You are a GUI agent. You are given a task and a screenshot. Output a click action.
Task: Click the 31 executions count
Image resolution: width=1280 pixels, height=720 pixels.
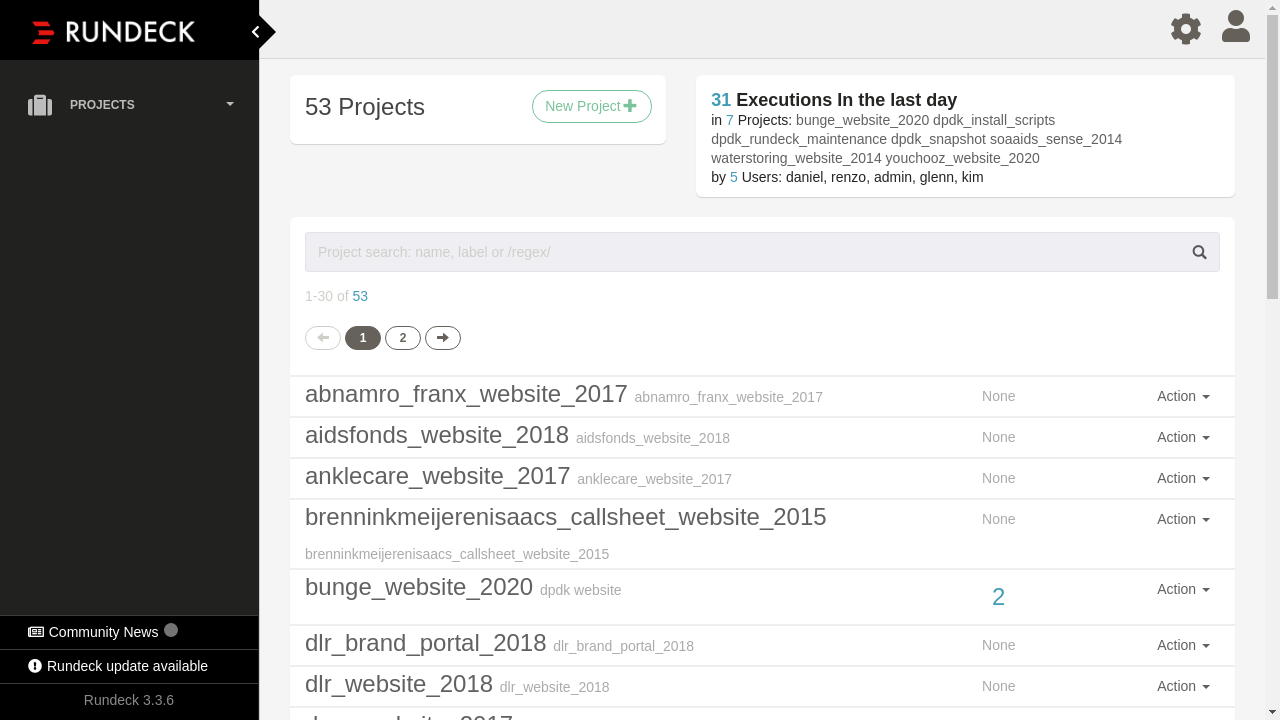click(x=721, y=100)
